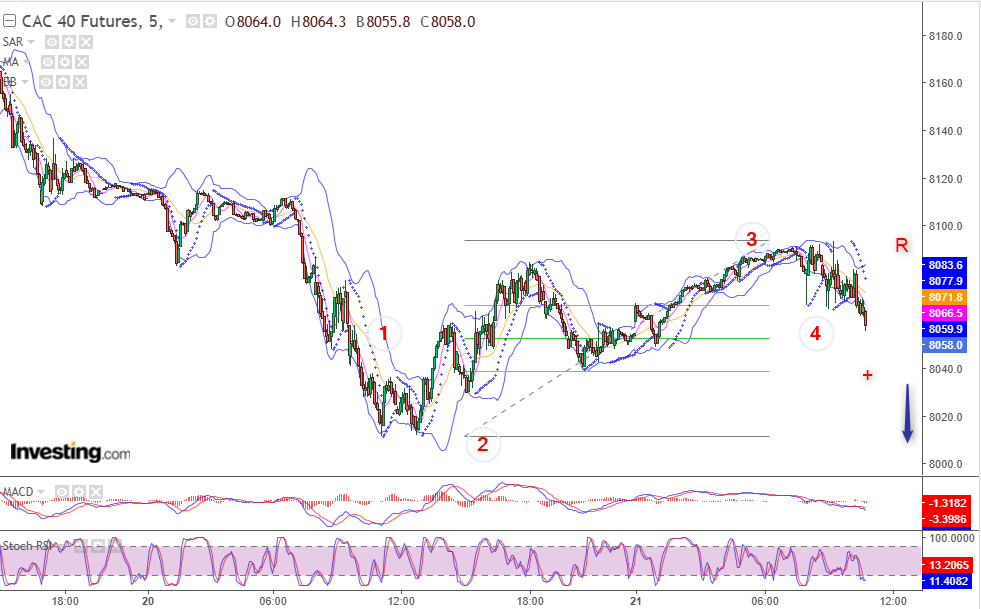The width and height of the screenshot is (981, 609).
Task: Remove the Stoch RSI indicator with its X icon
Action: tap(115, 546)
